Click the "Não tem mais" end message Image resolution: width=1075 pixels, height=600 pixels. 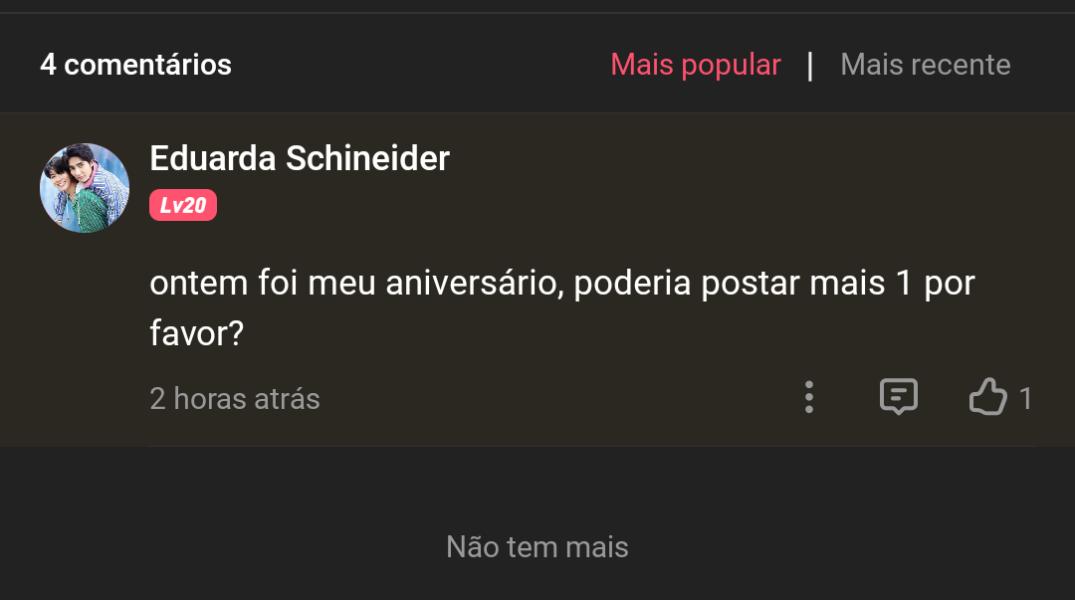point(537,547)
